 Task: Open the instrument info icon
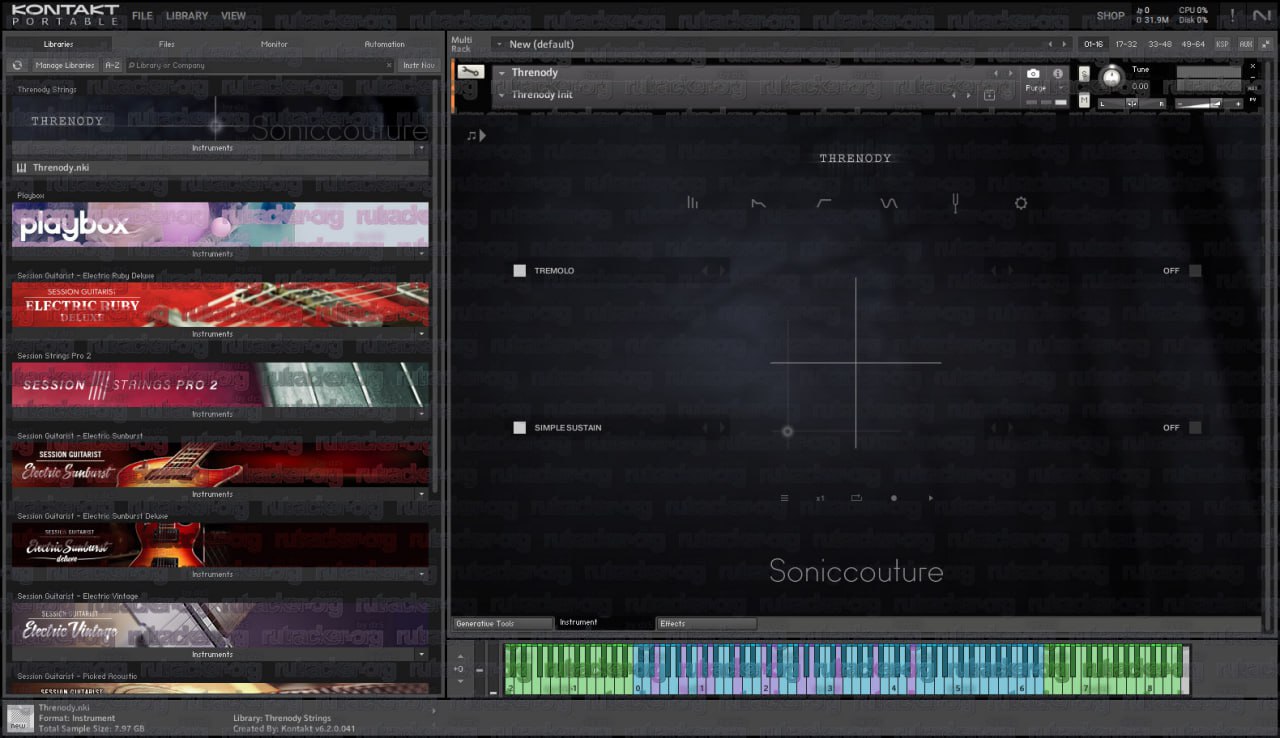1057,73
